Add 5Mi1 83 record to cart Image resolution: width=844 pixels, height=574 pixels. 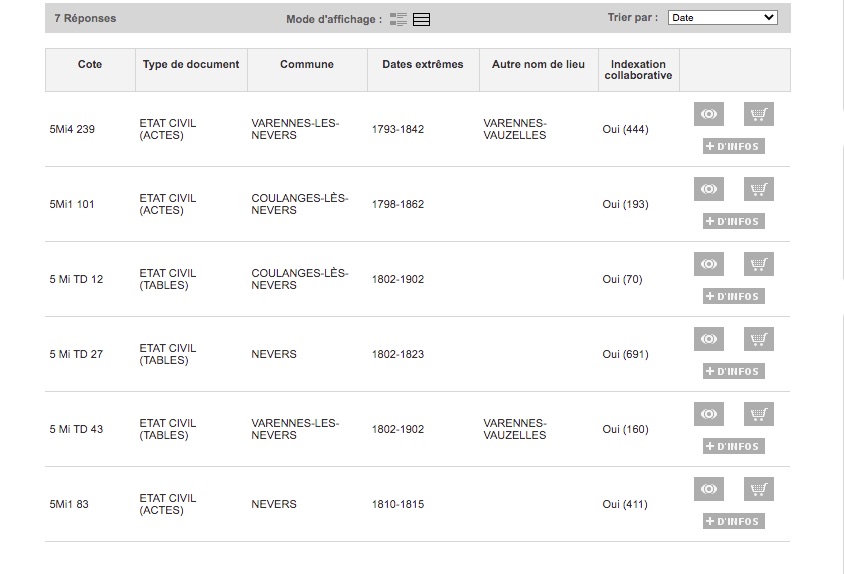(x=759, y=490)
